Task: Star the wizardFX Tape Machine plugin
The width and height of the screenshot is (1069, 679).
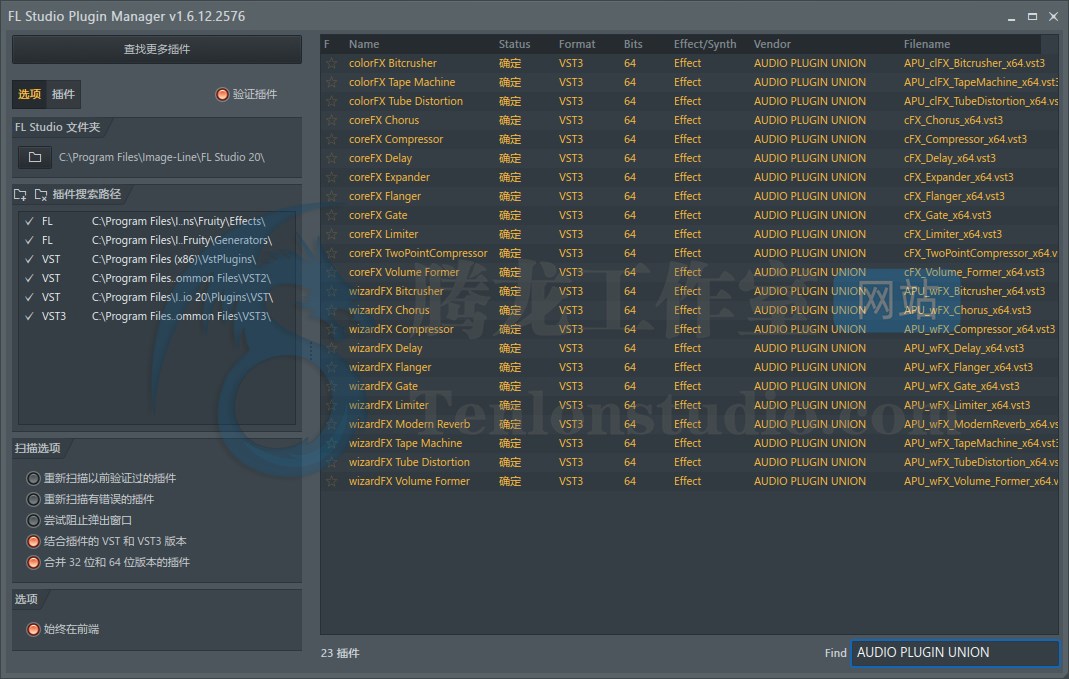Action: click(331, 444)
